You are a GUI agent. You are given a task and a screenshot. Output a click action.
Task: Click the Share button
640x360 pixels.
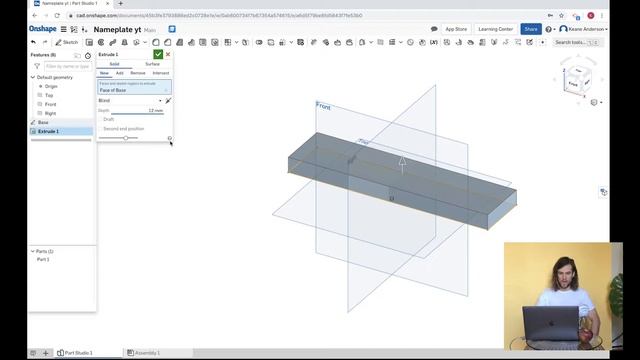531,29
